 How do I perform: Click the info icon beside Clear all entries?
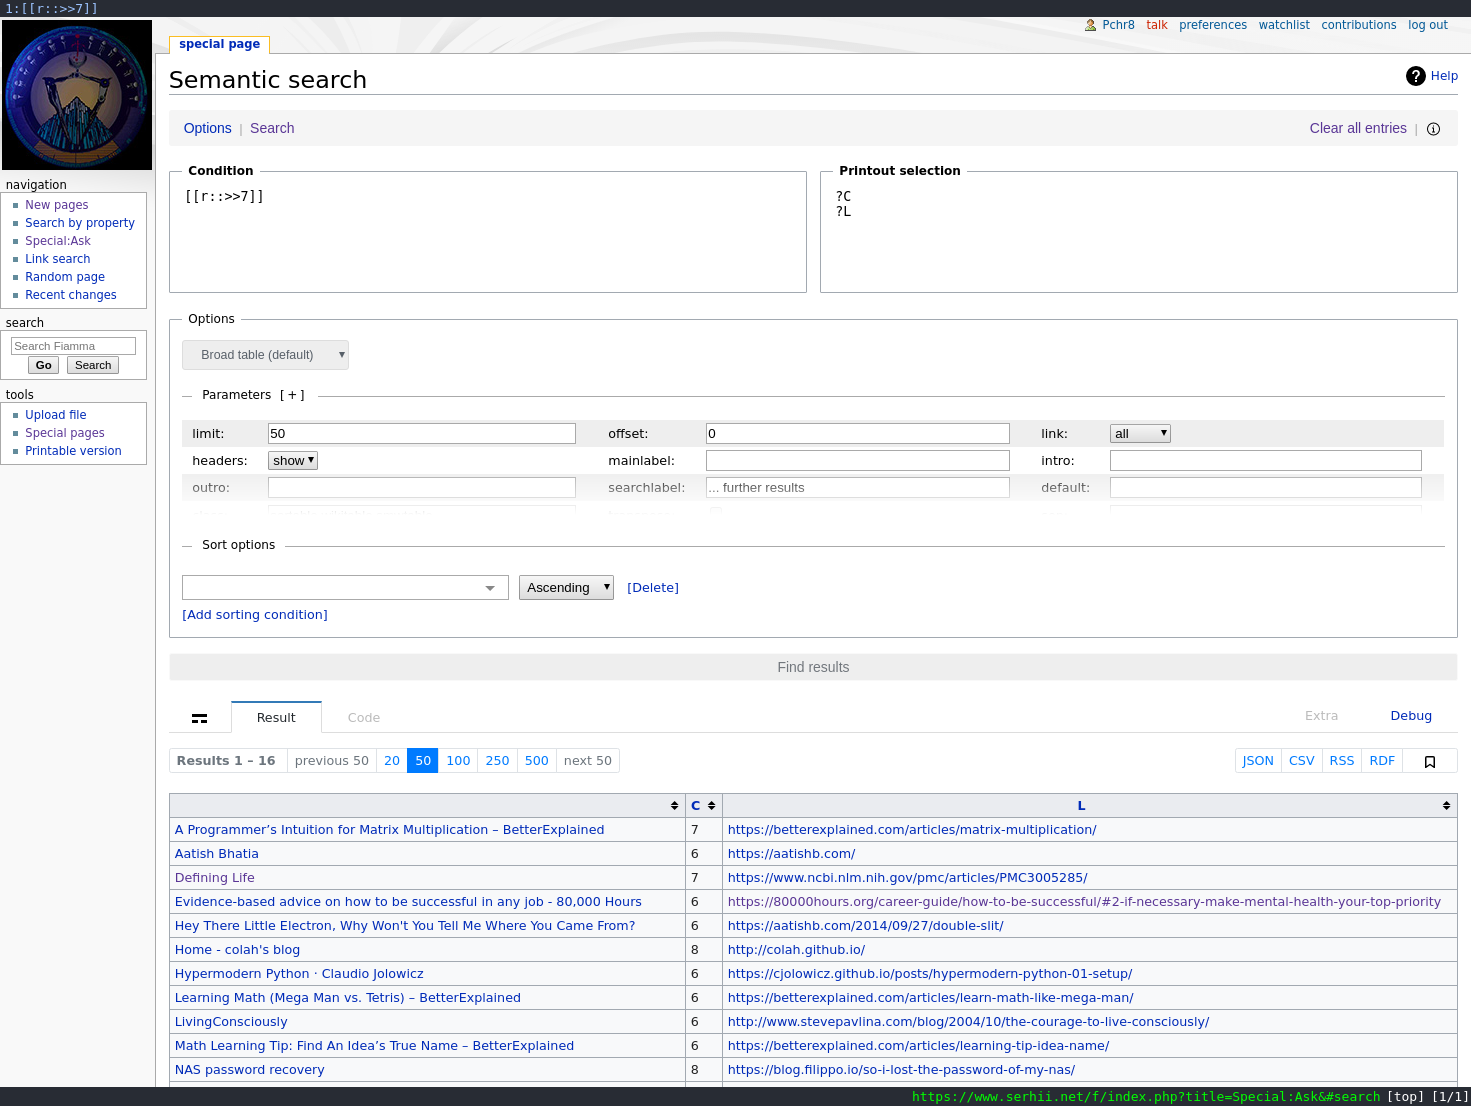click(x=1433, y=129)
